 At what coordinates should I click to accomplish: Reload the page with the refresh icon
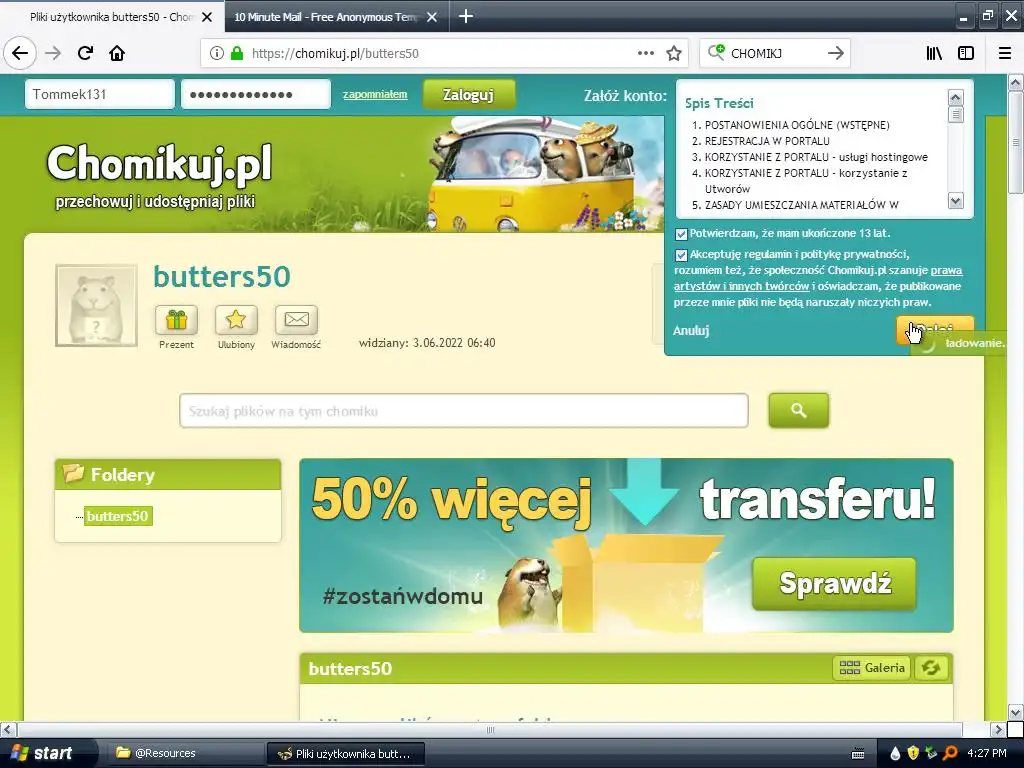pyautogui.click(x=85, y=53)
